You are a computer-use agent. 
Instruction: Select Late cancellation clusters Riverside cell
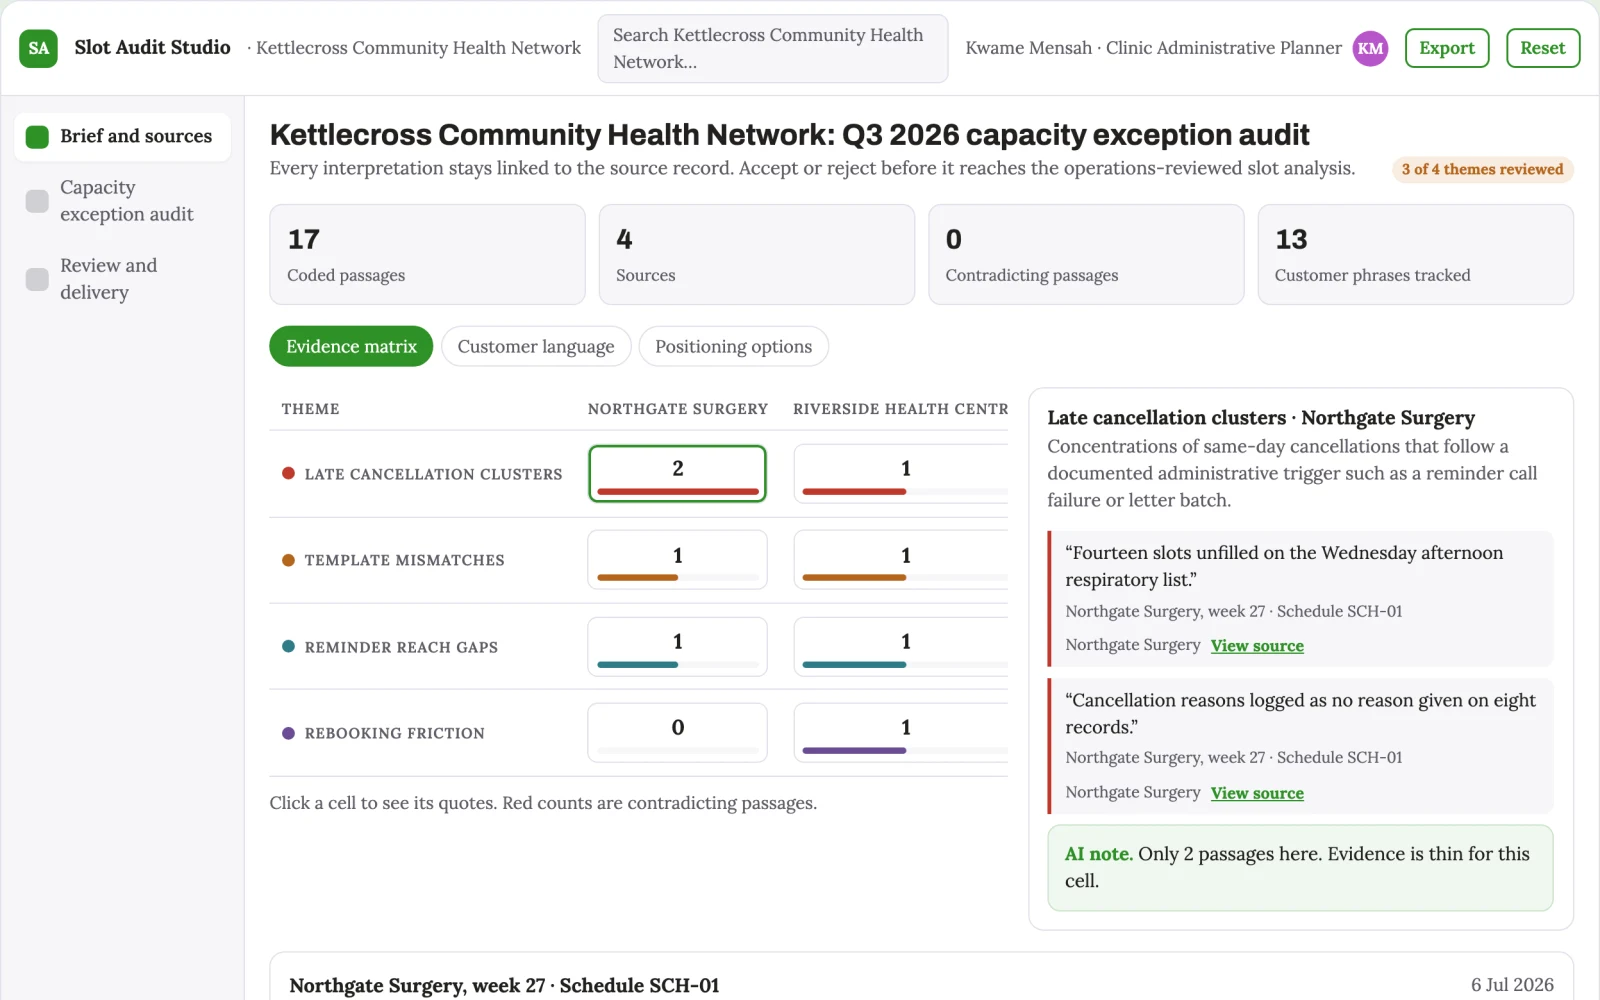pyautogui.click(x=901, y=473)
